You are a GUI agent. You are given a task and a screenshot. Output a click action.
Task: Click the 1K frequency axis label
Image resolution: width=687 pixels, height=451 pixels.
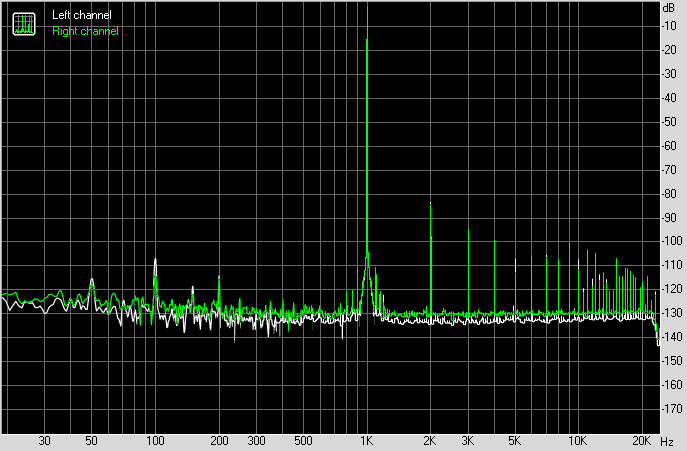point(366,441)
